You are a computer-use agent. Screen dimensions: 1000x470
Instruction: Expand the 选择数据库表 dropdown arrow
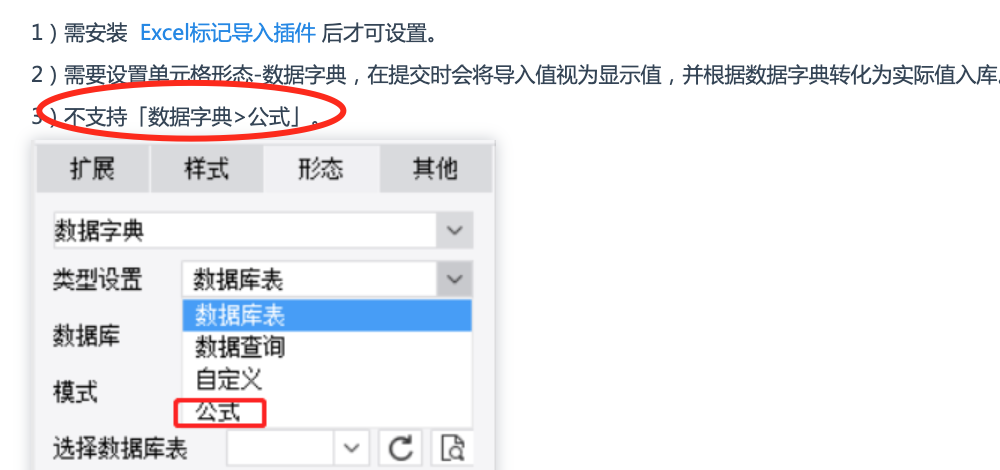pos(351,448)
